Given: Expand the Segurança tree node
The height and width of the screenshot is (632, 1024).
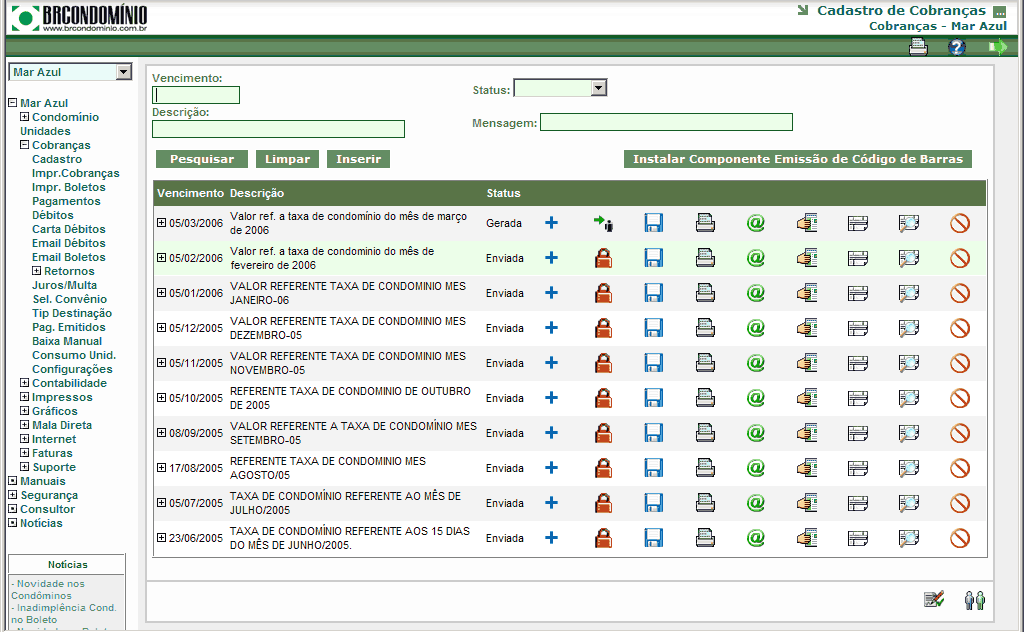Looking at the screenshot, I should [12, 495].
